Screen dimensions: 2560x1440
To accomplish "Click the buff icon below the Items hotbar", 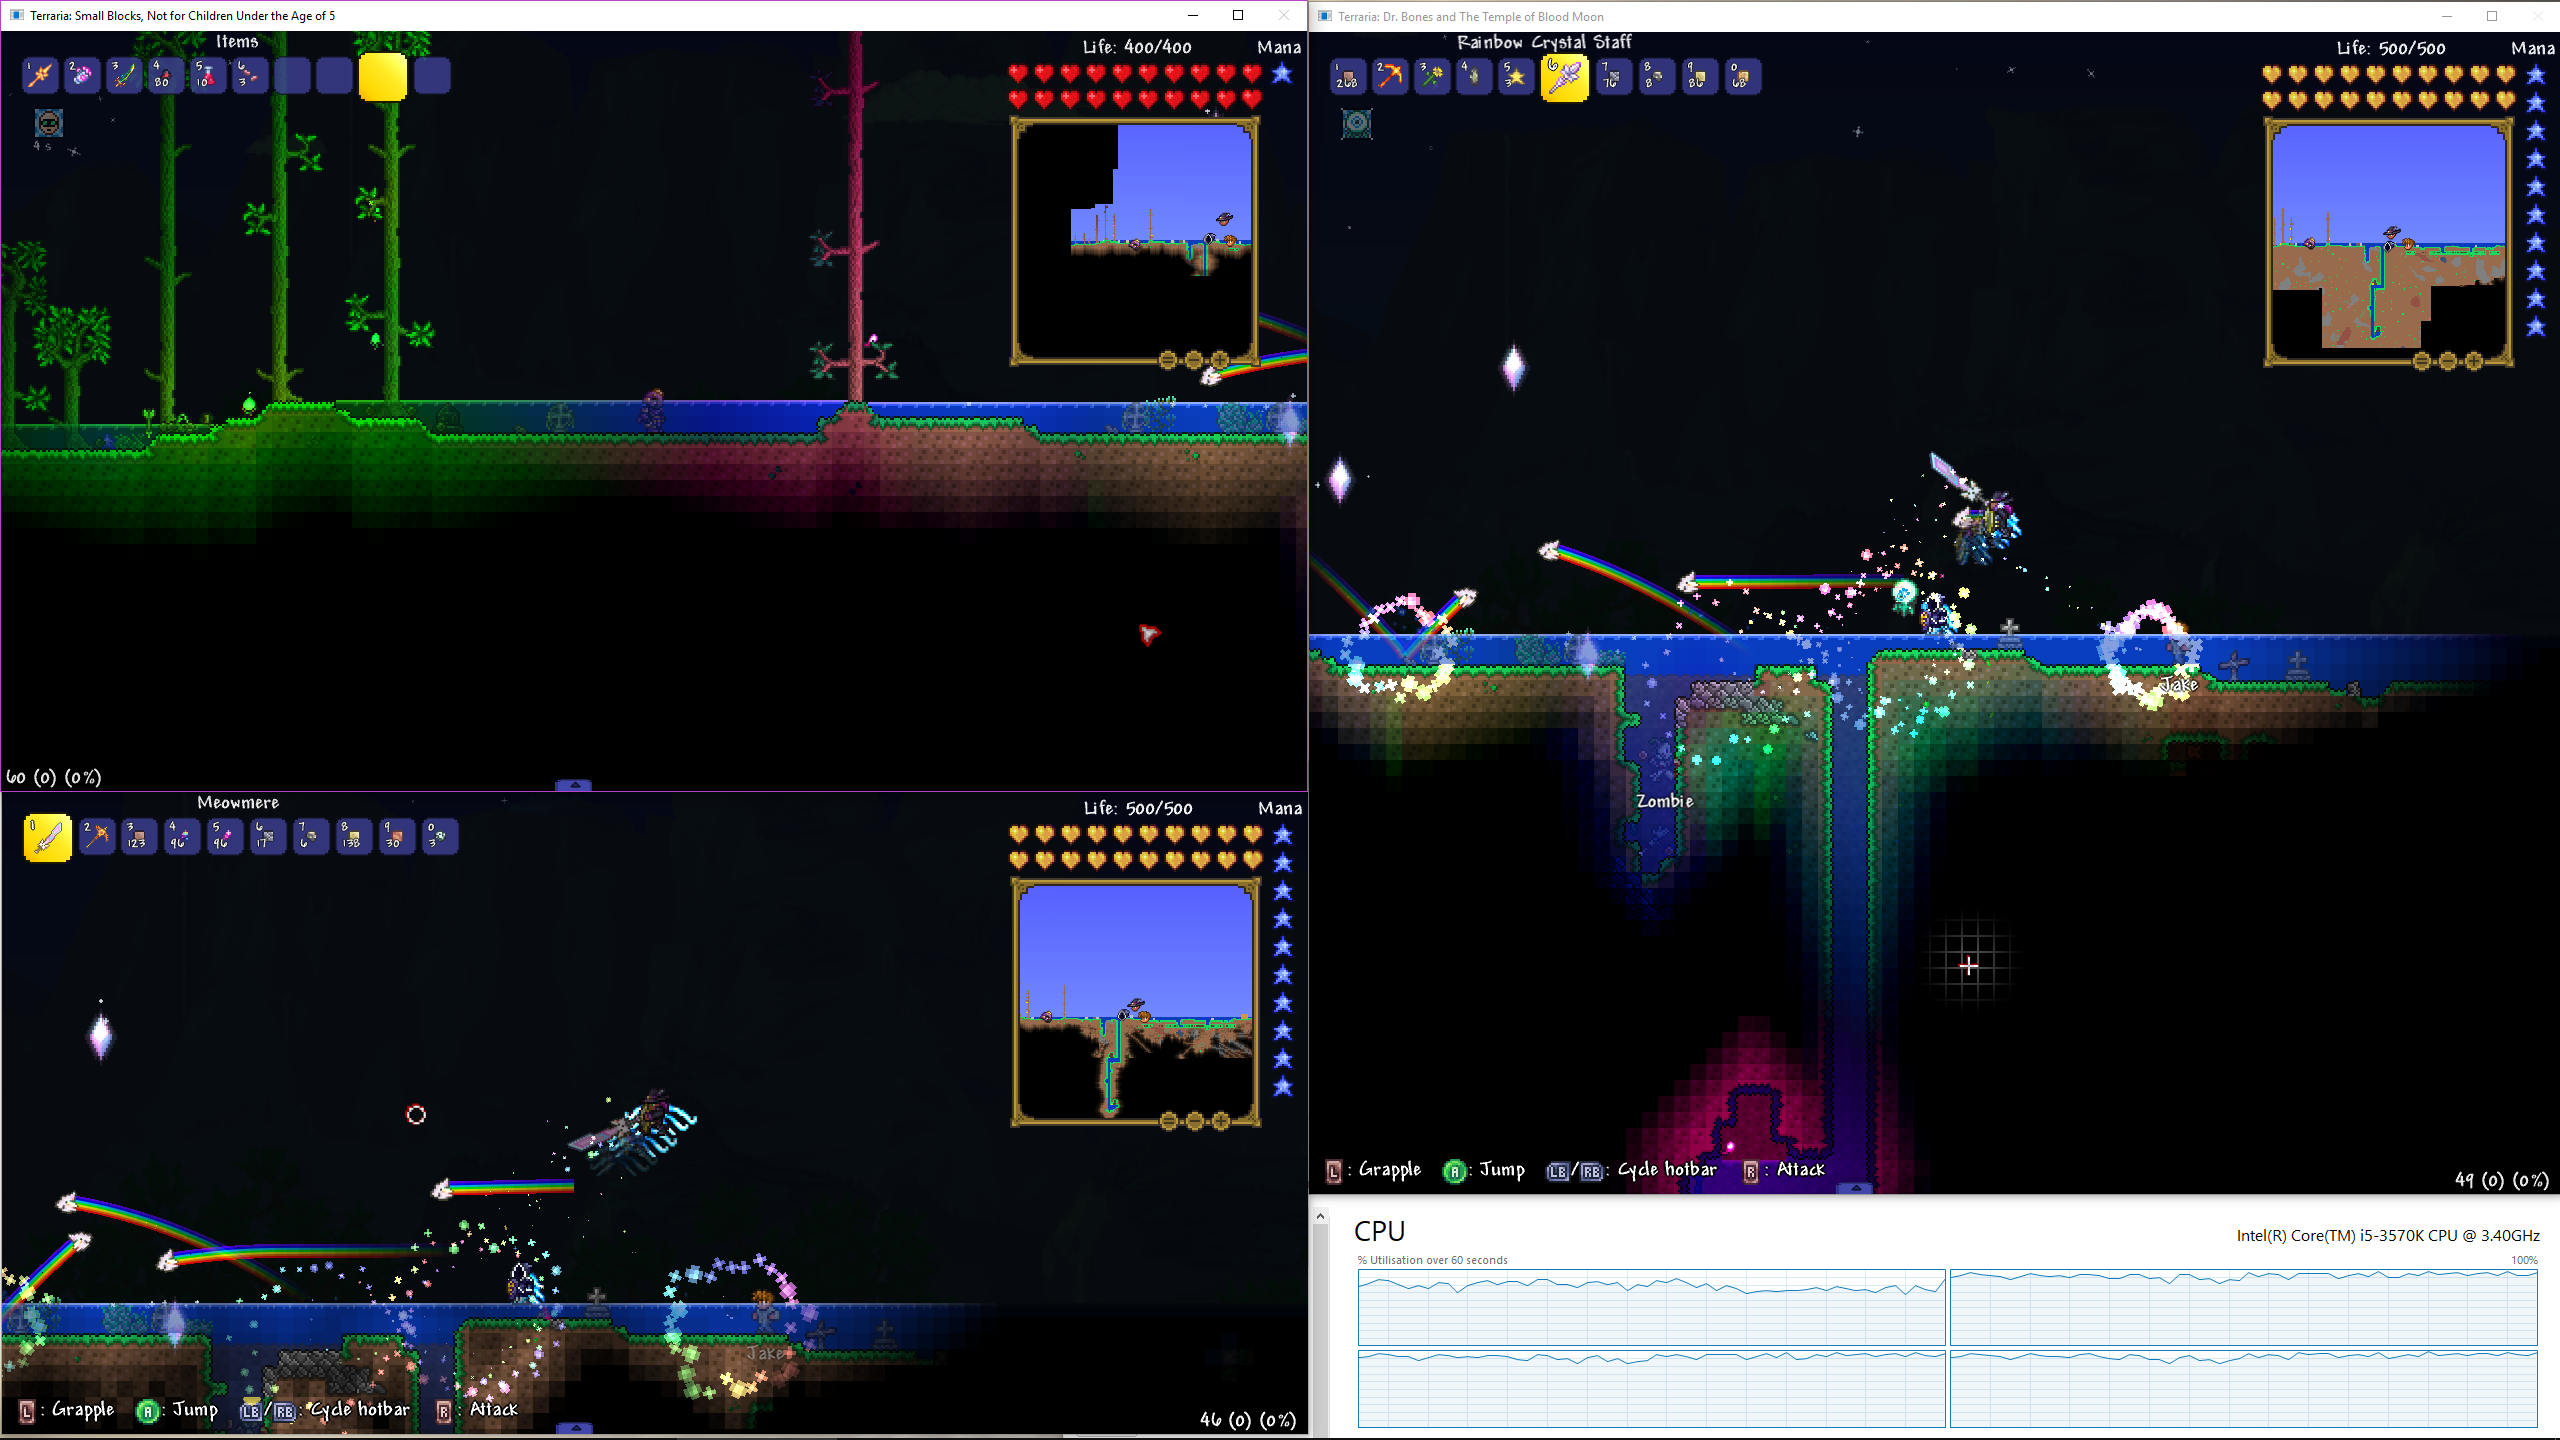I will [x=47, y=123].
